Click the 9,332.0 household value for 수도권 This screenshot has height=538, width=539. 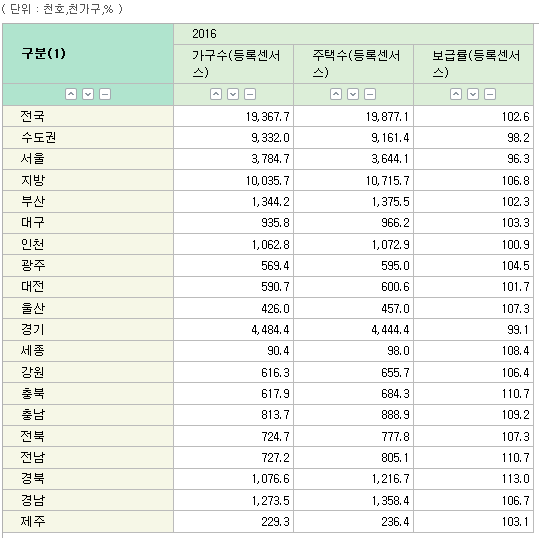[x=270, y=138]
